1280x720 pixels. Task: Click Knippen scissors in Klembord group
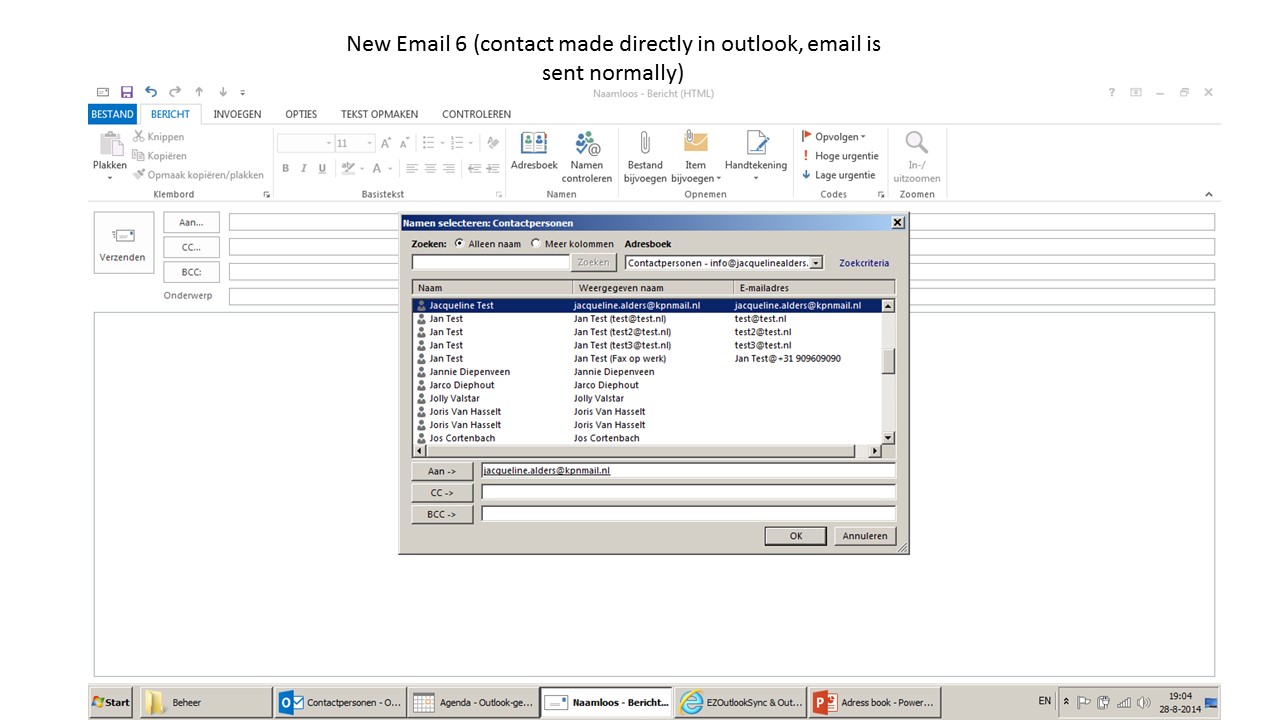[x=158, y=137]
